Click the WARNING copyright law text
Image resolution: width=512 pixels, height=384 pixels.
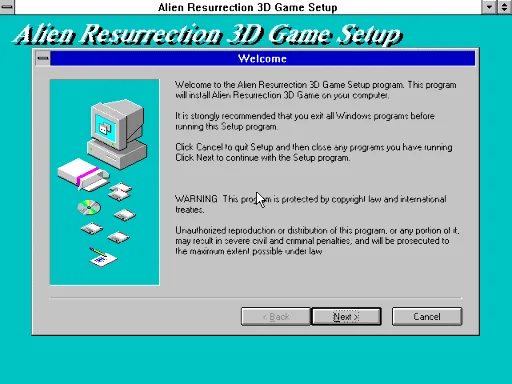tap(311, 204)
